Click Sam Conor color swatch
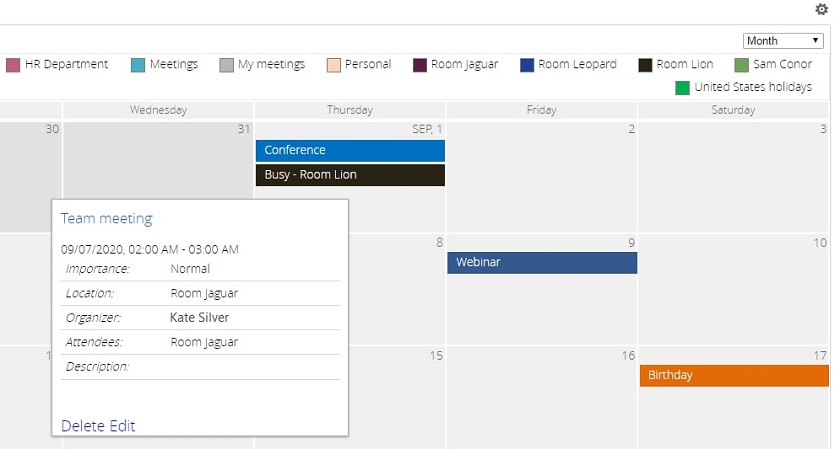Screen dimensions: 840x449 click(741, 65)
